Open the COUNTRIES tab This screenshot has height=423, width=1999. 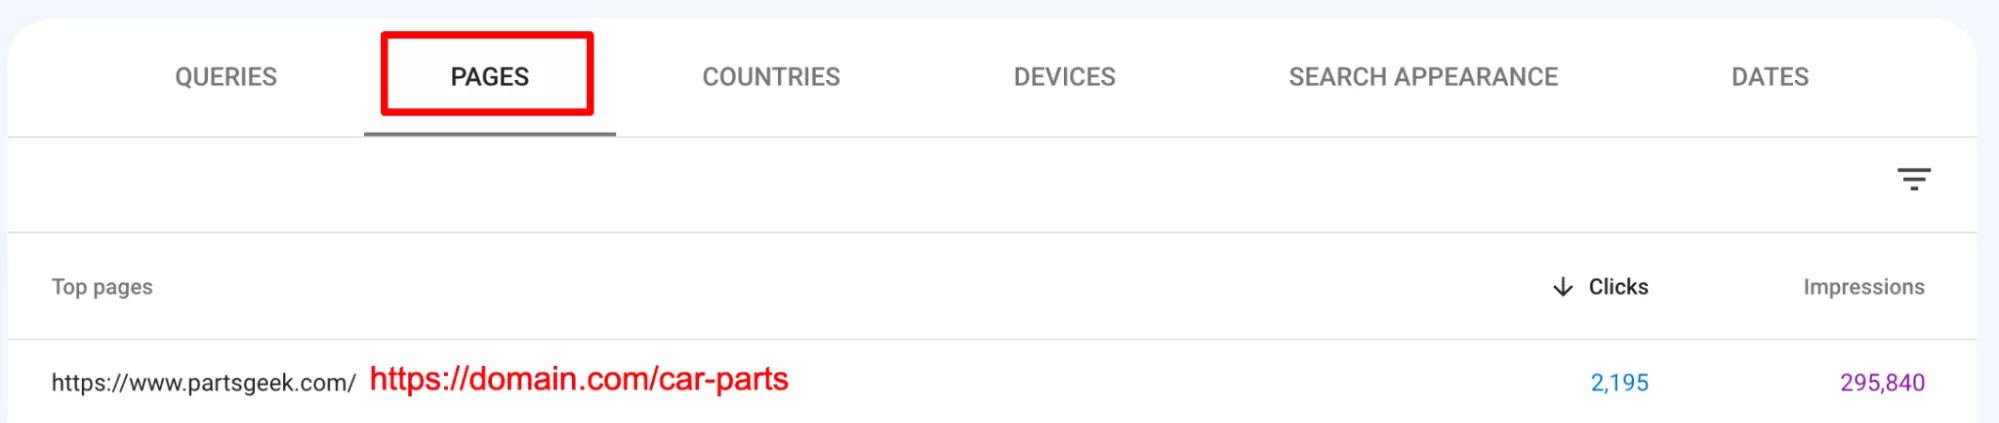pos(771,77)
